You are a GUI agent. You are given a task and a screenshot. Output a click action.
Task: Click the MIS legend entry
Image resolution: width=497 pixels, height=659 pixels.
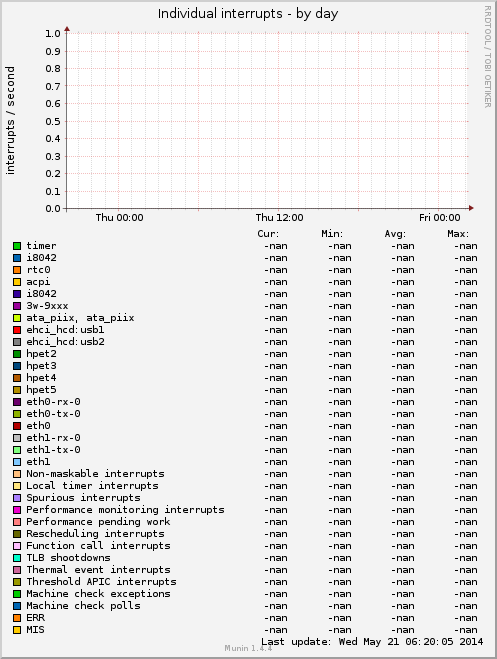pos(35,630)
